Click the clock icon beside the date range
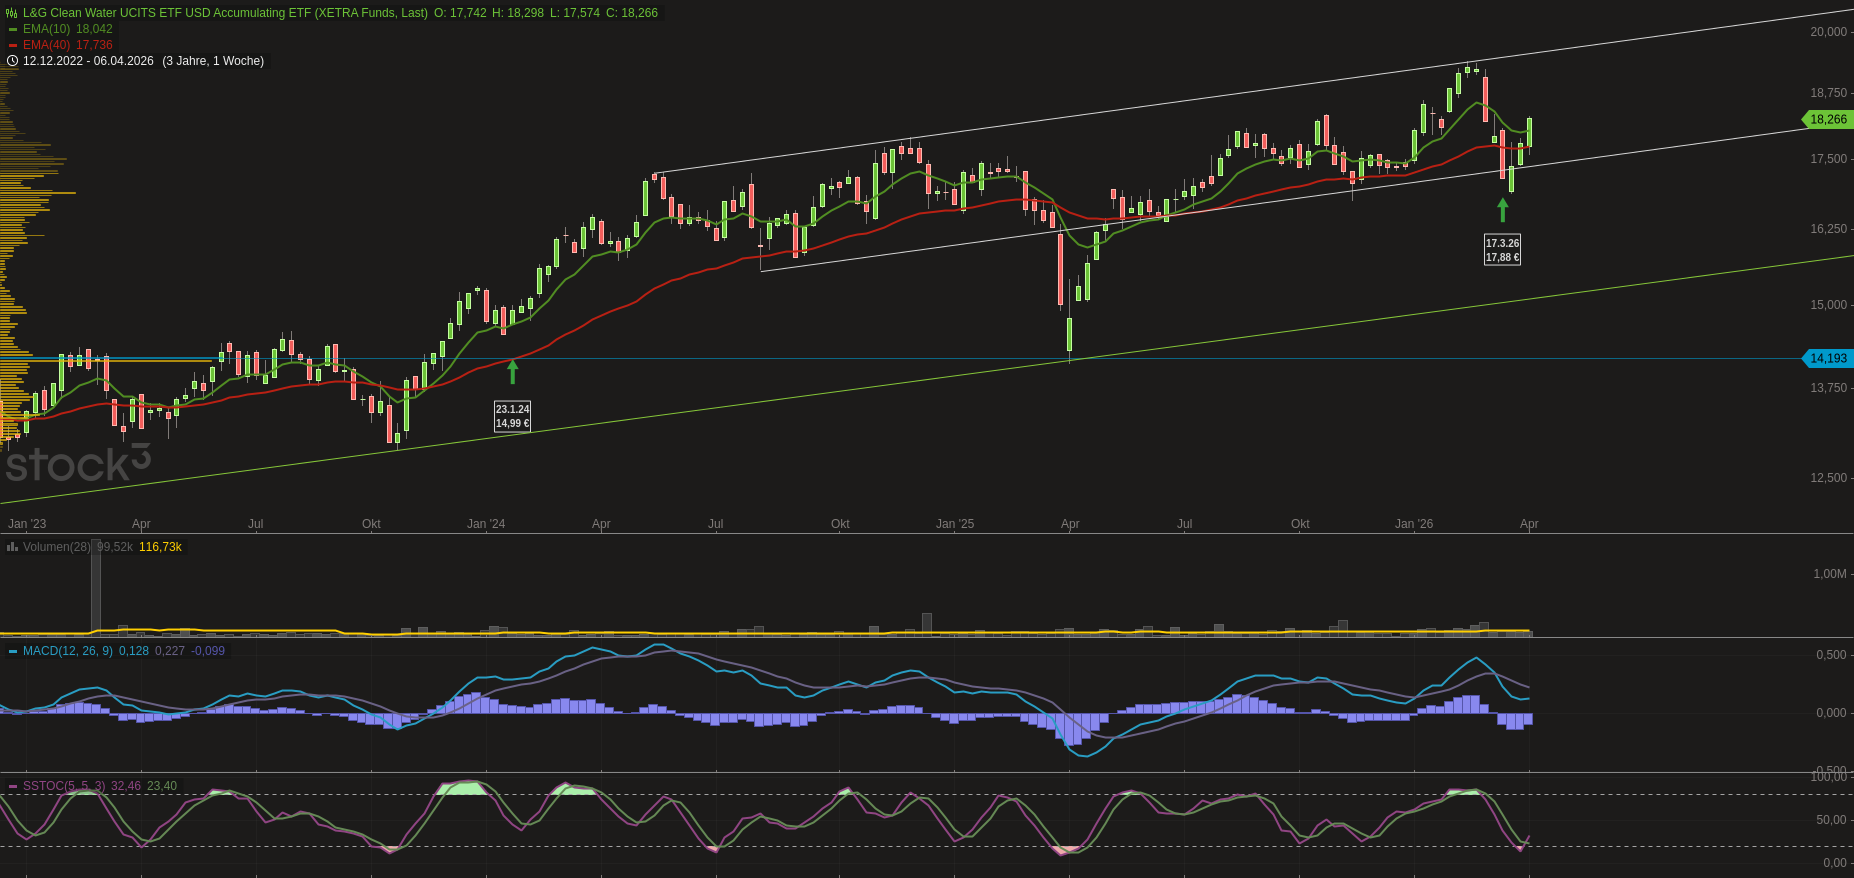The width and height of the screenshot is (1854, 878). click(x=12, y=61)
